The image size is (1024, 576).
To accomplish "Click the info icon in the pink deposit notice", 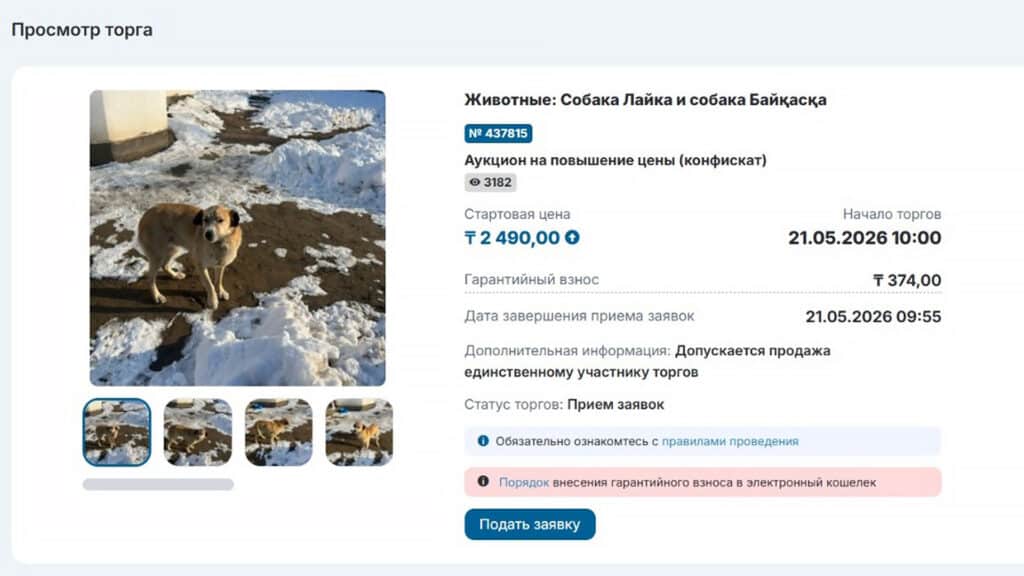I will [x=483, y=482].
